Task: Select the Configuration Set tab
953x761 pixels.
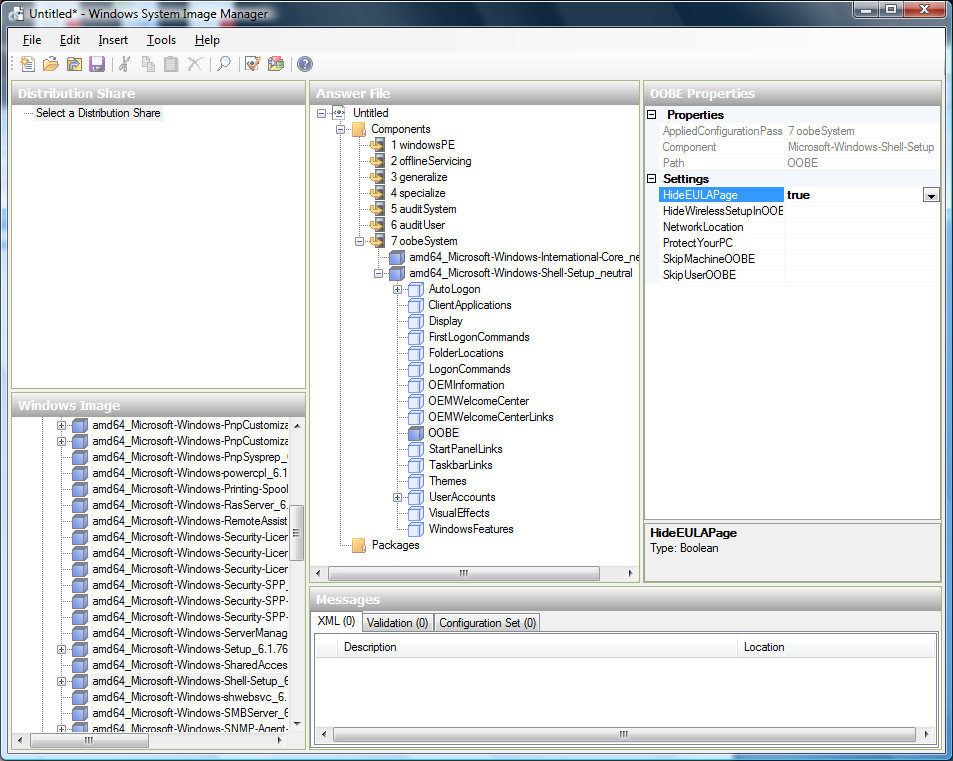Action: 487,621
